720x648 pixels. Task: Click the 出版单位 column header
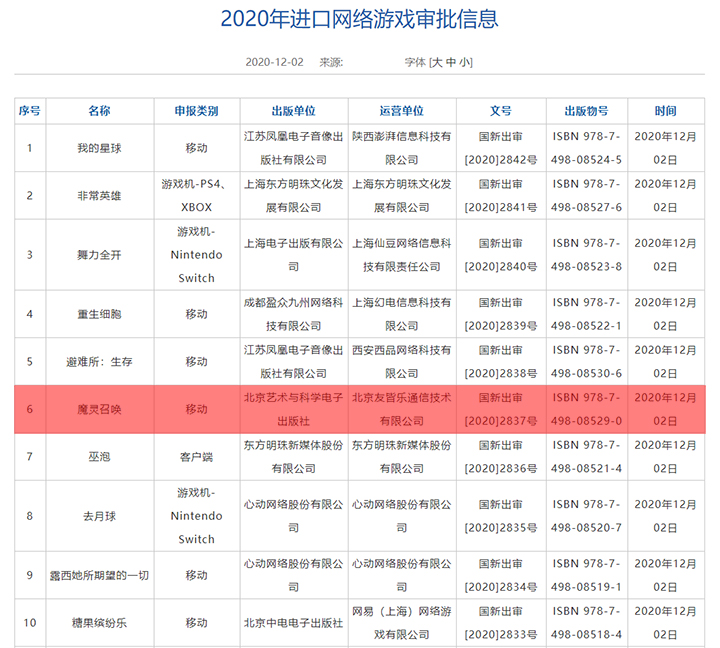[x=293, y=111]
